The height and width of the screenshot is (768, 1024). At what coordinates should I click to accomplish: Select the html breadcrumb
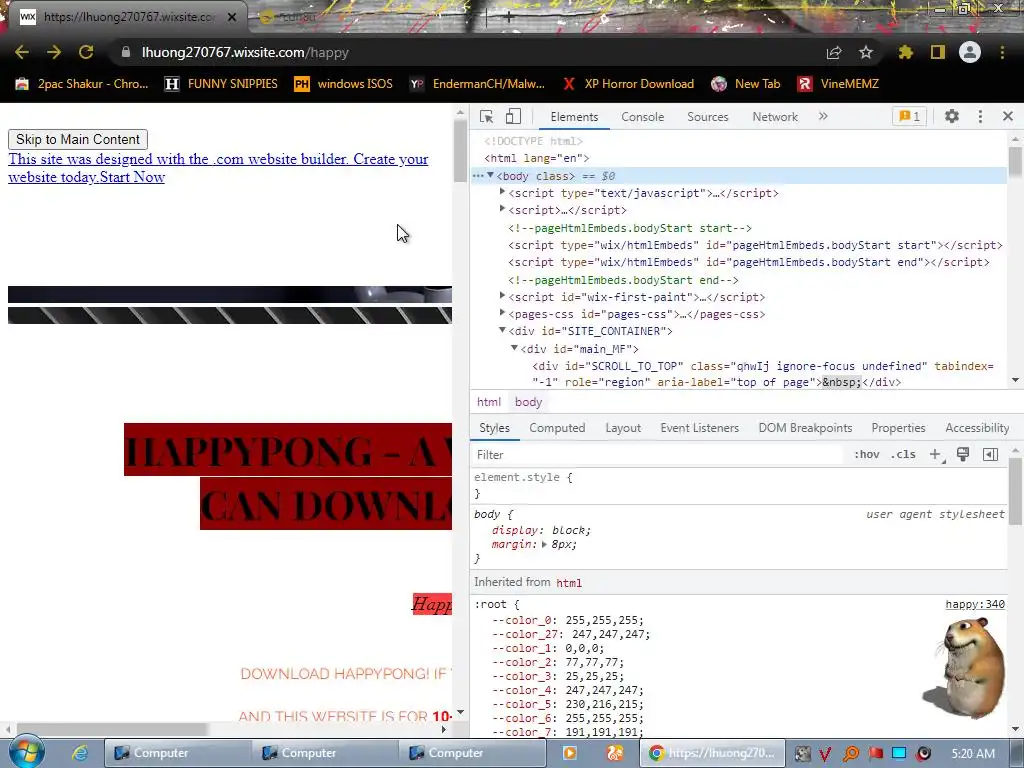[x=488, y=402]
